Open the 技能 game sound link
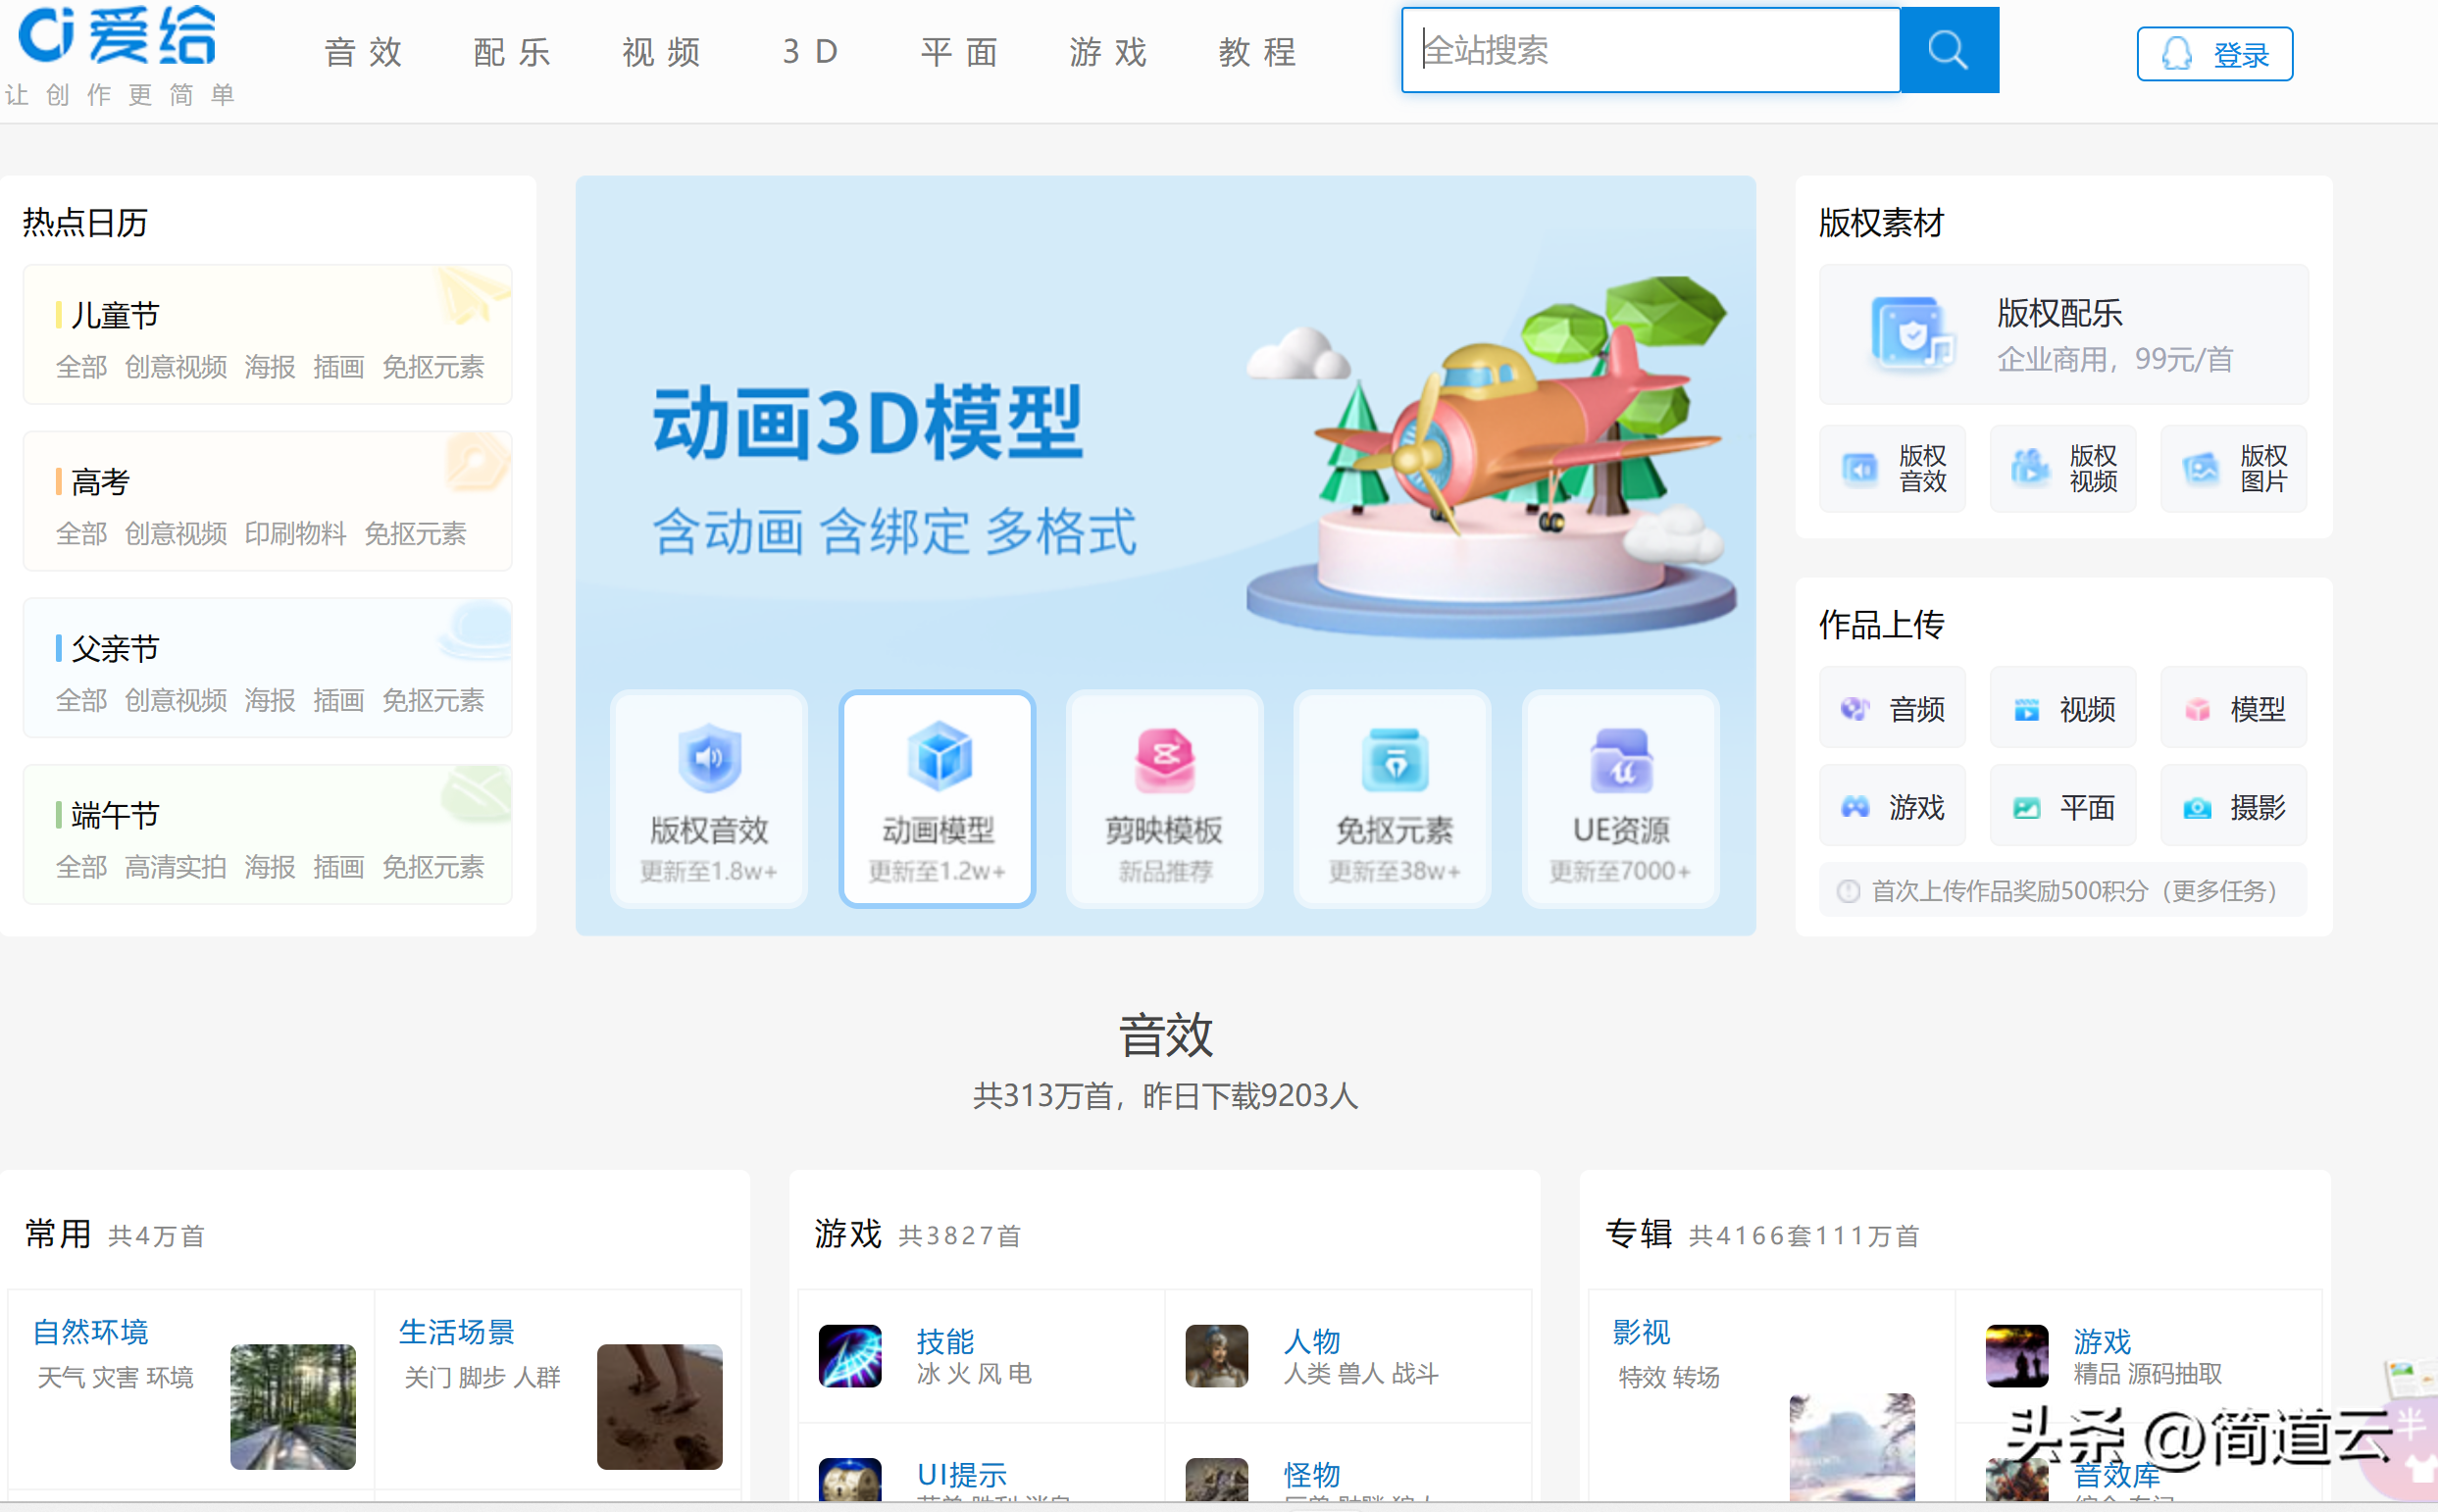The height and width of the screenshot is (1512, 2438). tap(945, 1341)
